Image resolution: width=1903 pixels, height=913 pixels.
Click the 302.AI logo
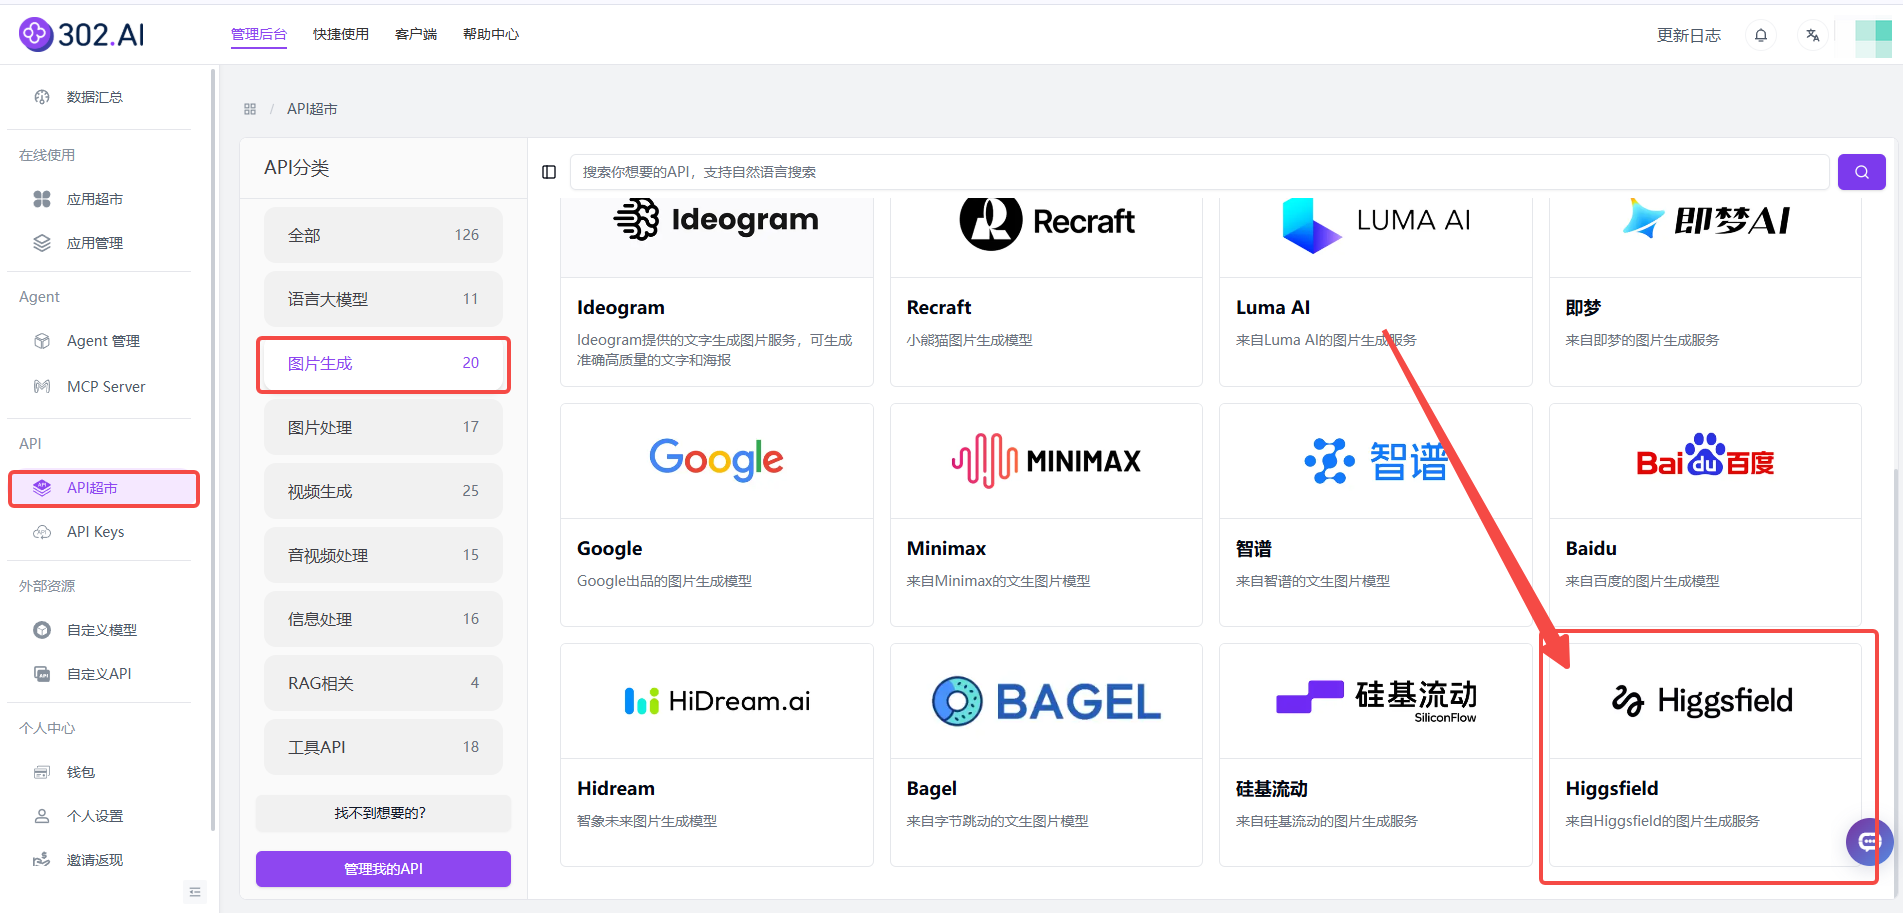pyautogui.click(x=82, y=34)
